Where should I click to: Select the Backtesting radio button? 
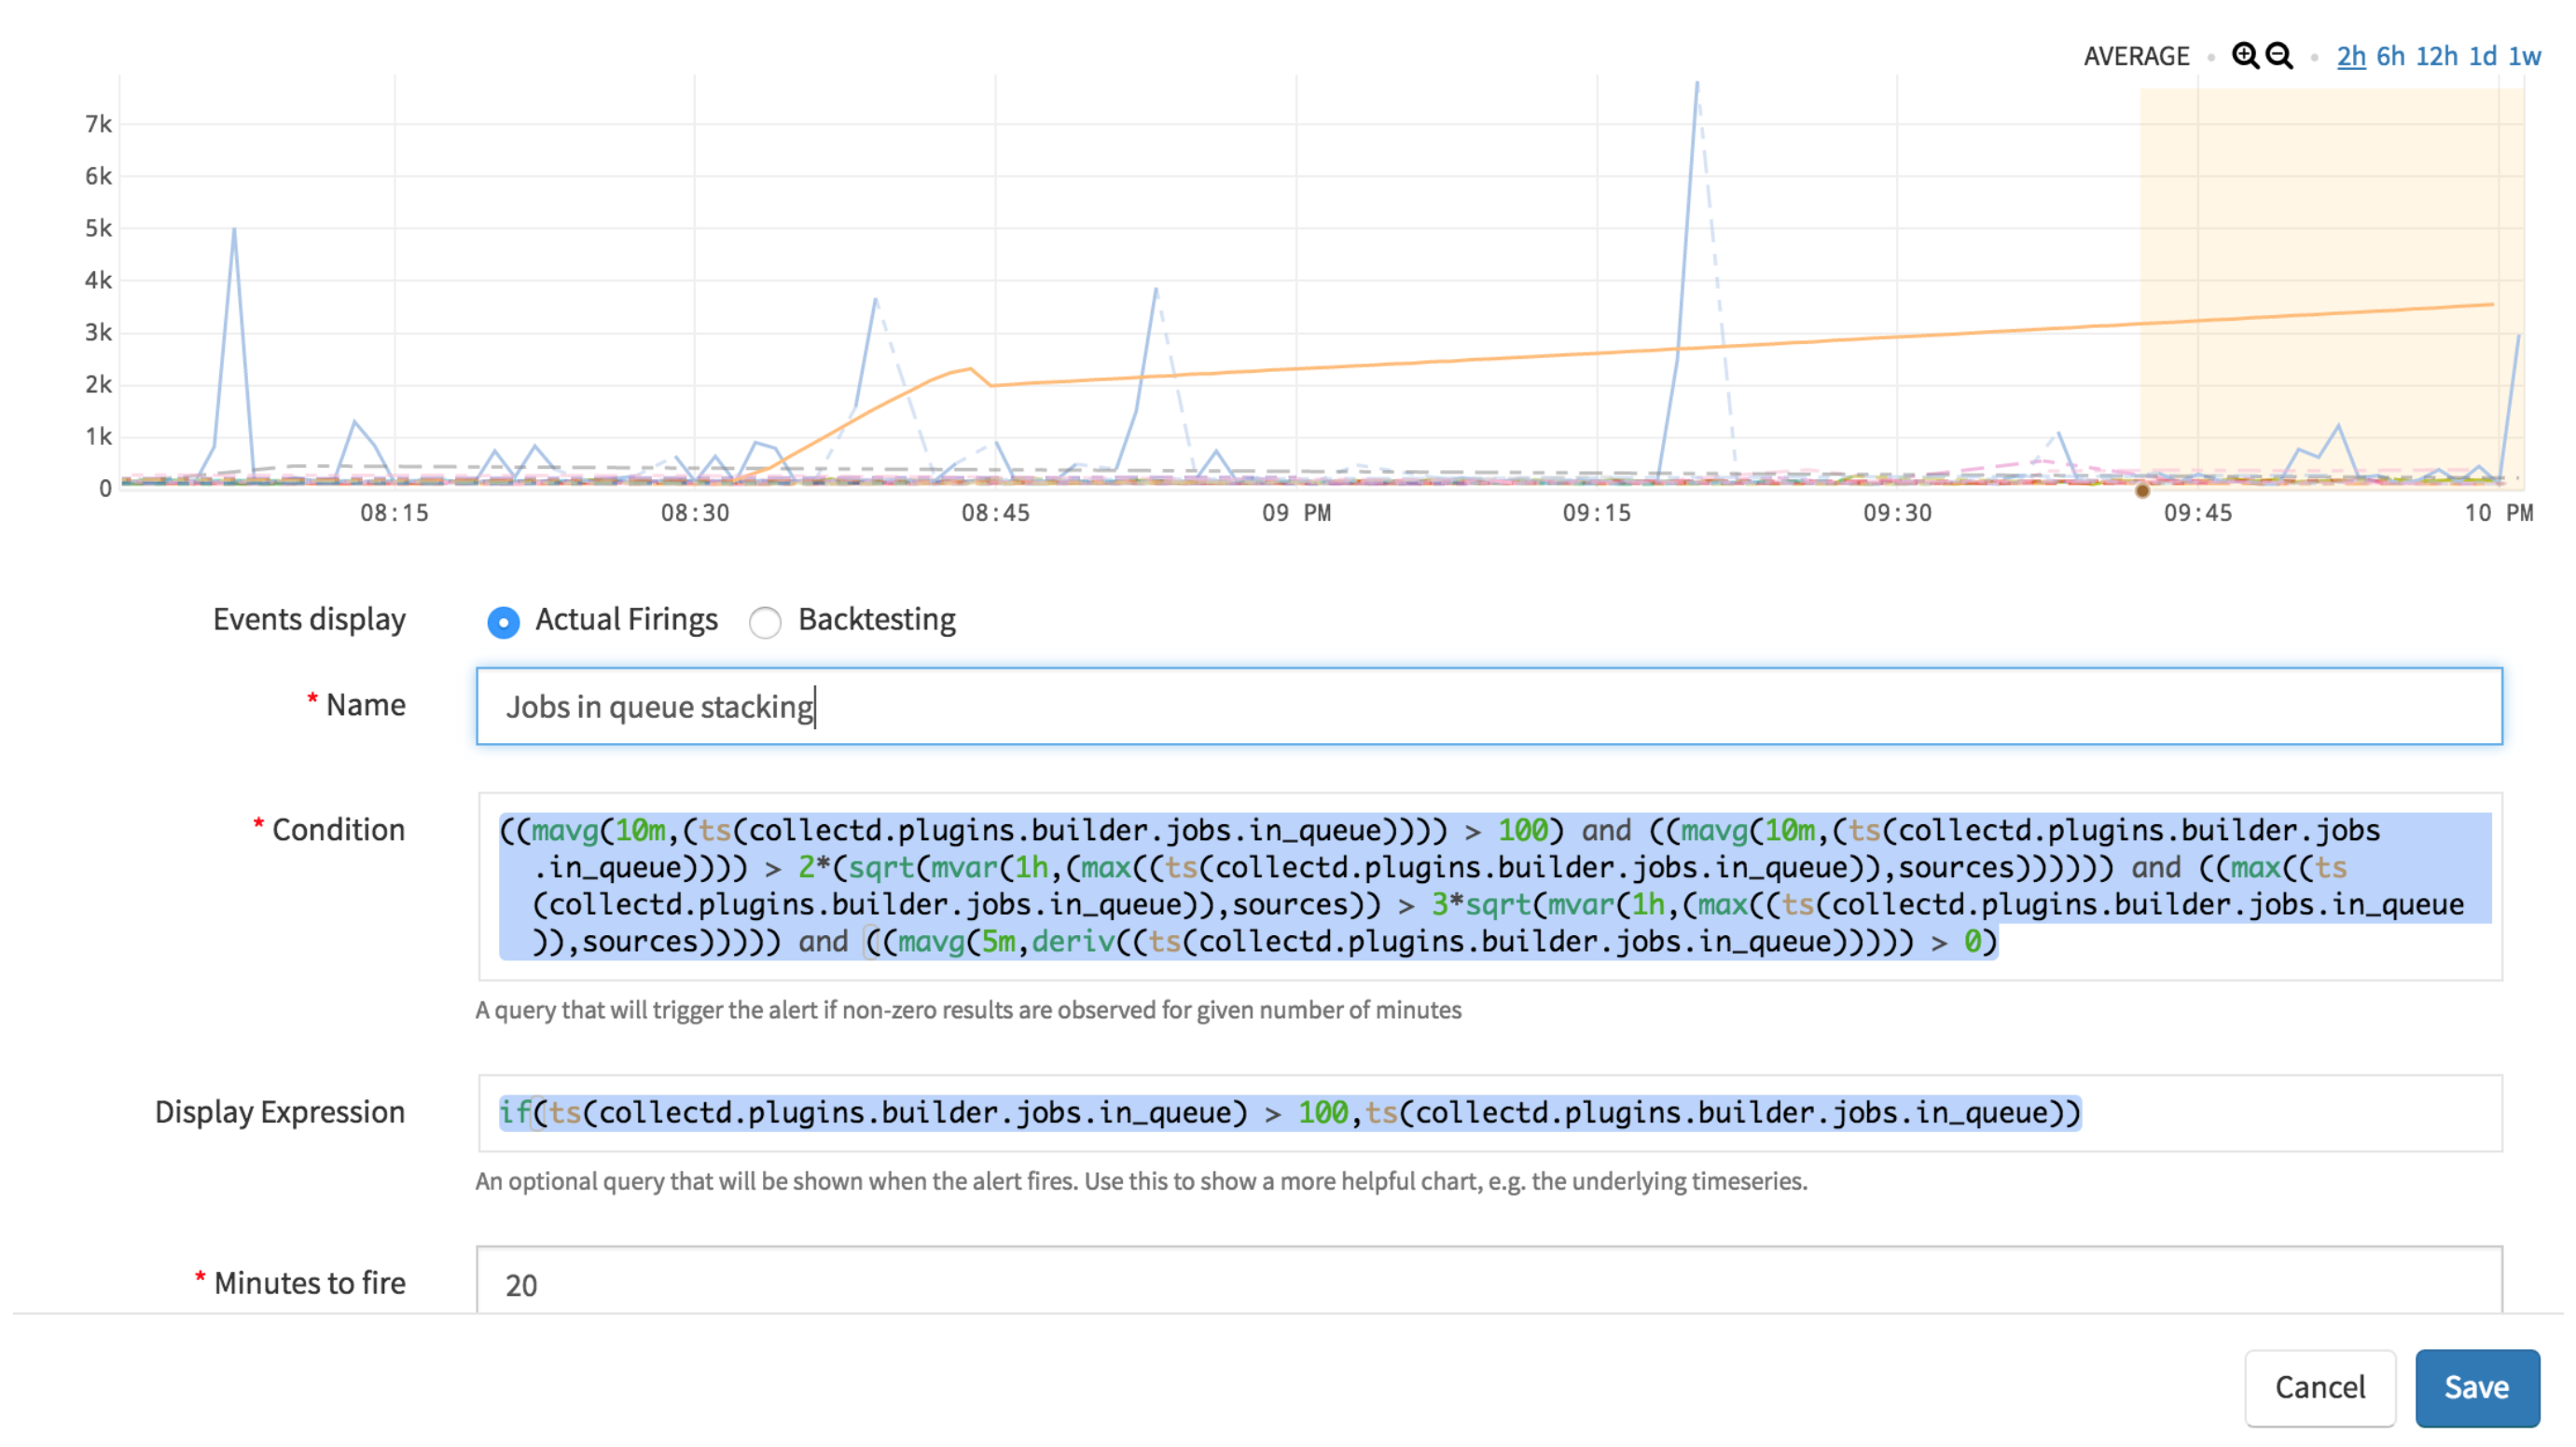coord(764,621)
